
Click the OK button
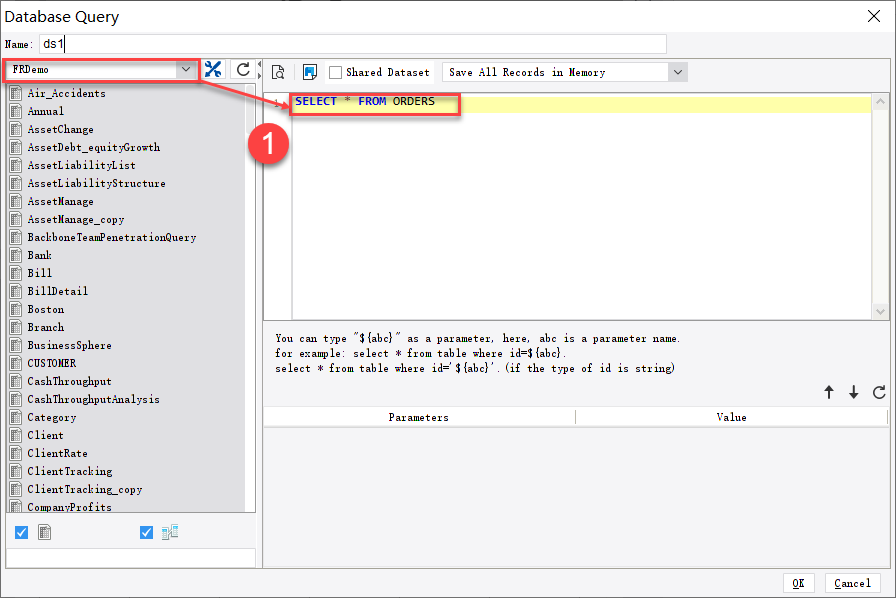click(799, 583)
